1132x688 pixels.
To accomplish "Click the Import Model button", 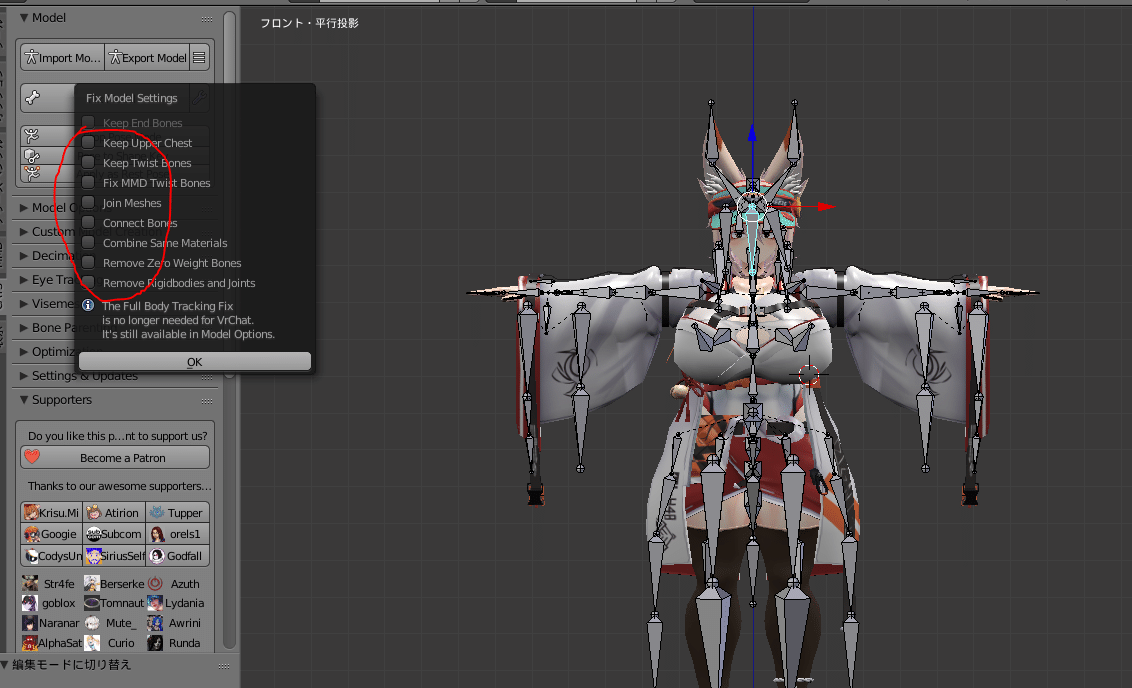I will click(x=63, y=58).
